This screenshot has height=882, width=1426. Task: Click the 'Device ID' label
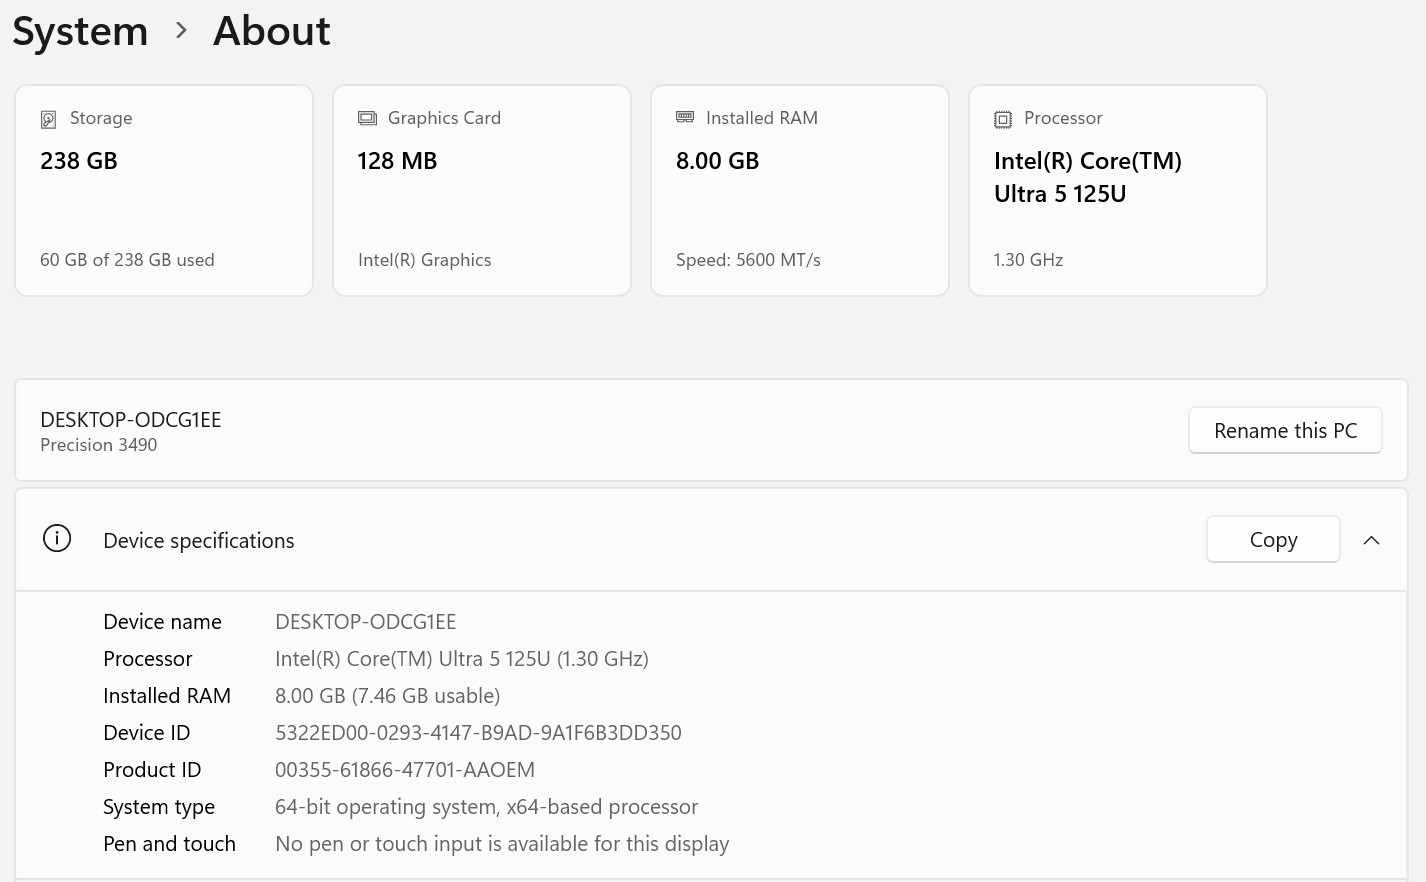coord(147,733)
